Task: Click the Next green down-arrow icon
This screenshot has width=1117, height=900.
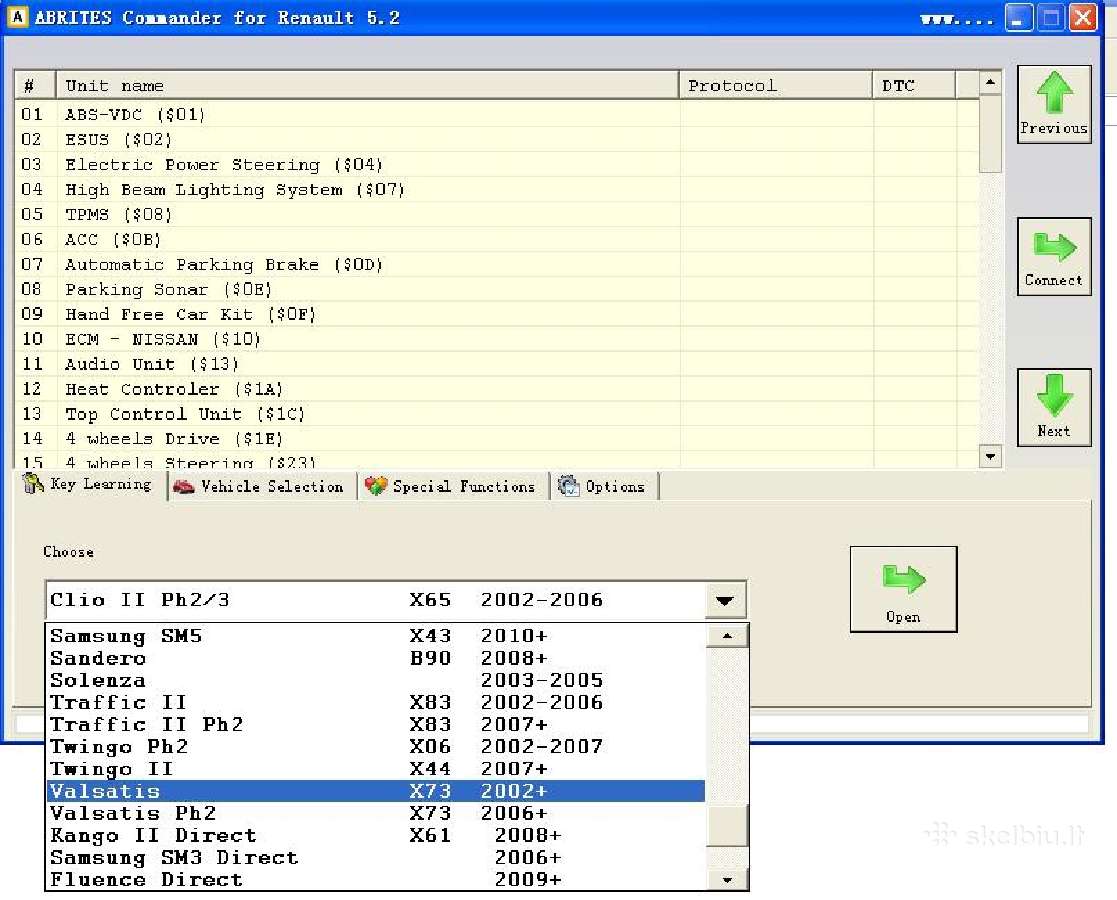Action: (1054, 395)
